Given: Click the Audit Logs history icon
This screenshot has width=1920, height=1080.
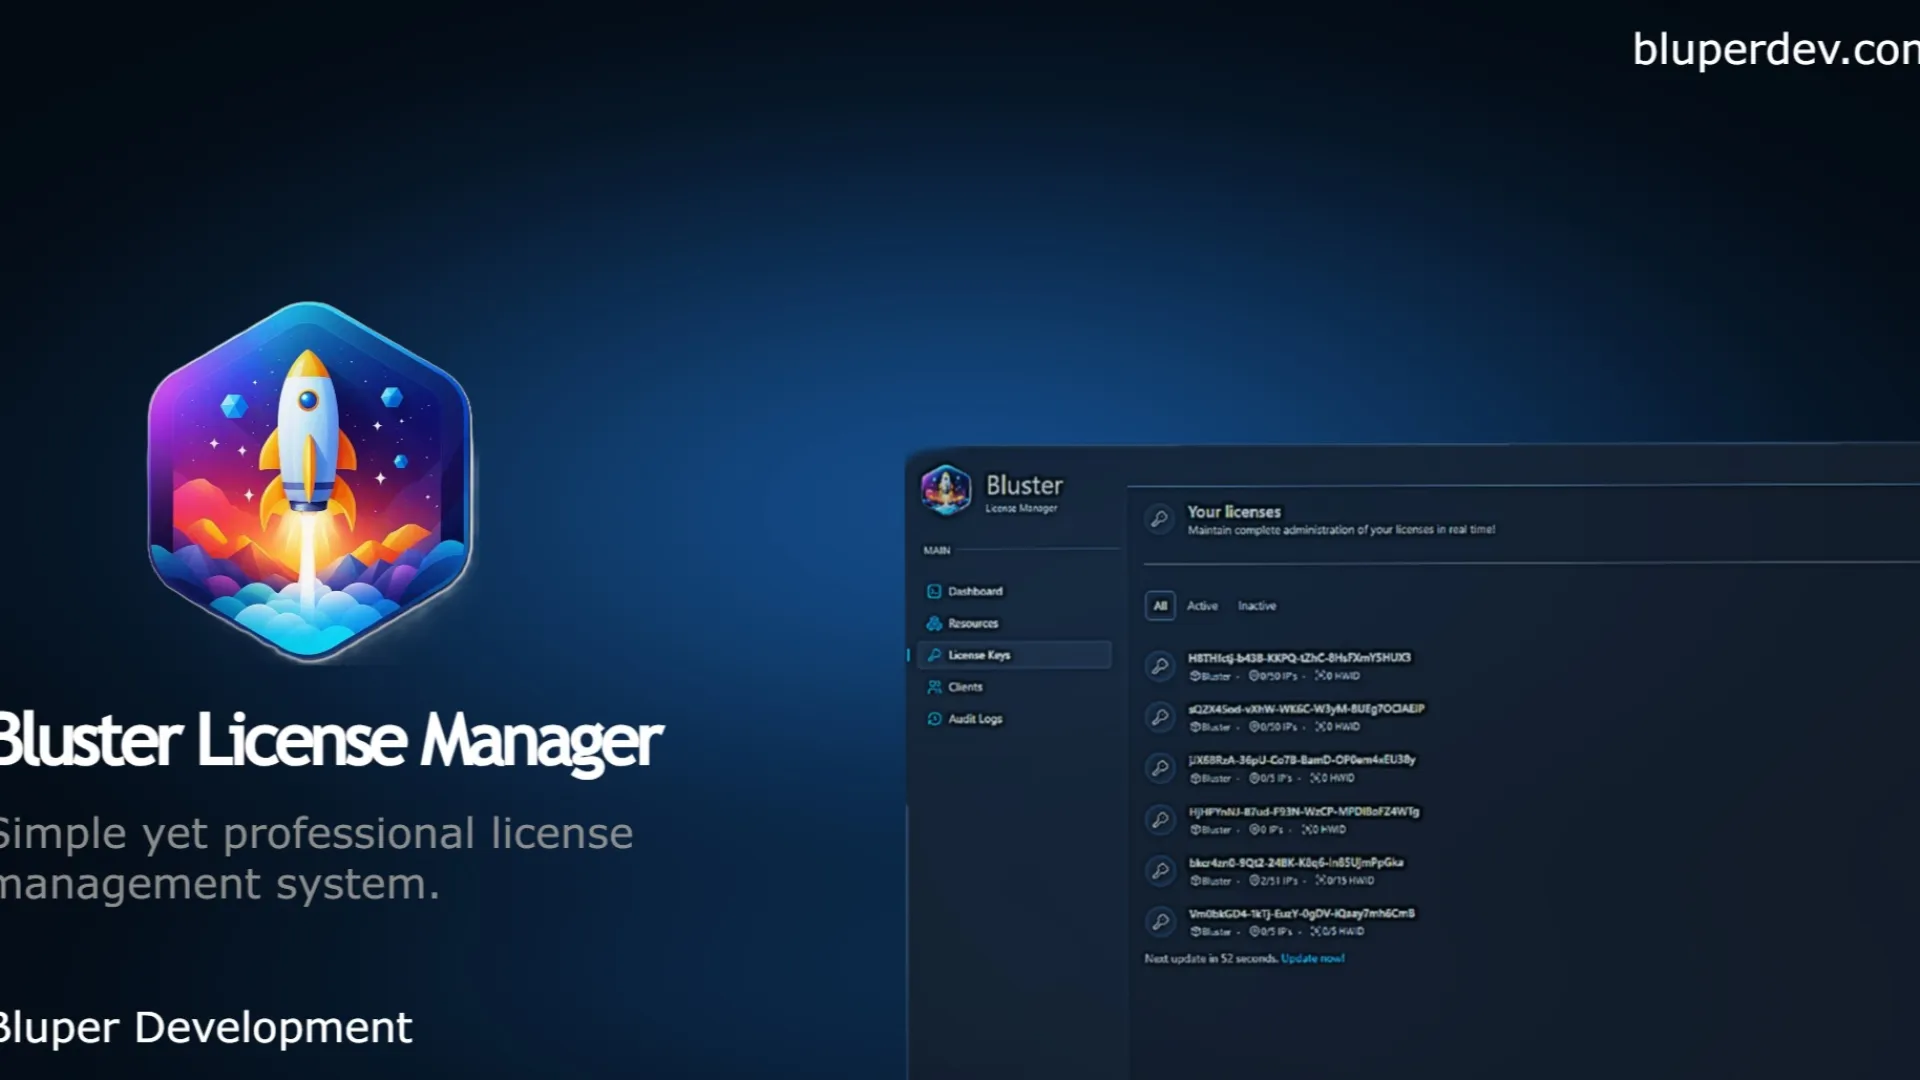Looking at the screenshot, I should [x=934, y=719].
